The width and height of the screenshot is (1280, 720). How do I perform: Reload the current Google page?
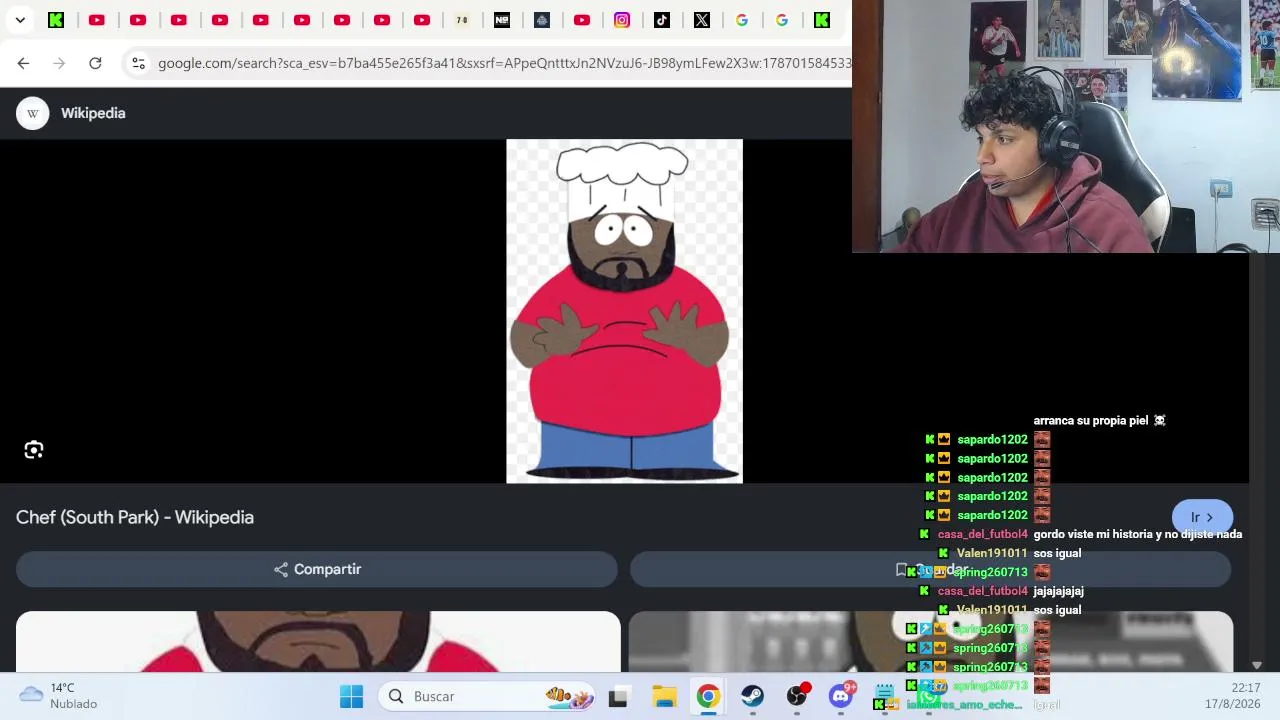coord(95,63)
